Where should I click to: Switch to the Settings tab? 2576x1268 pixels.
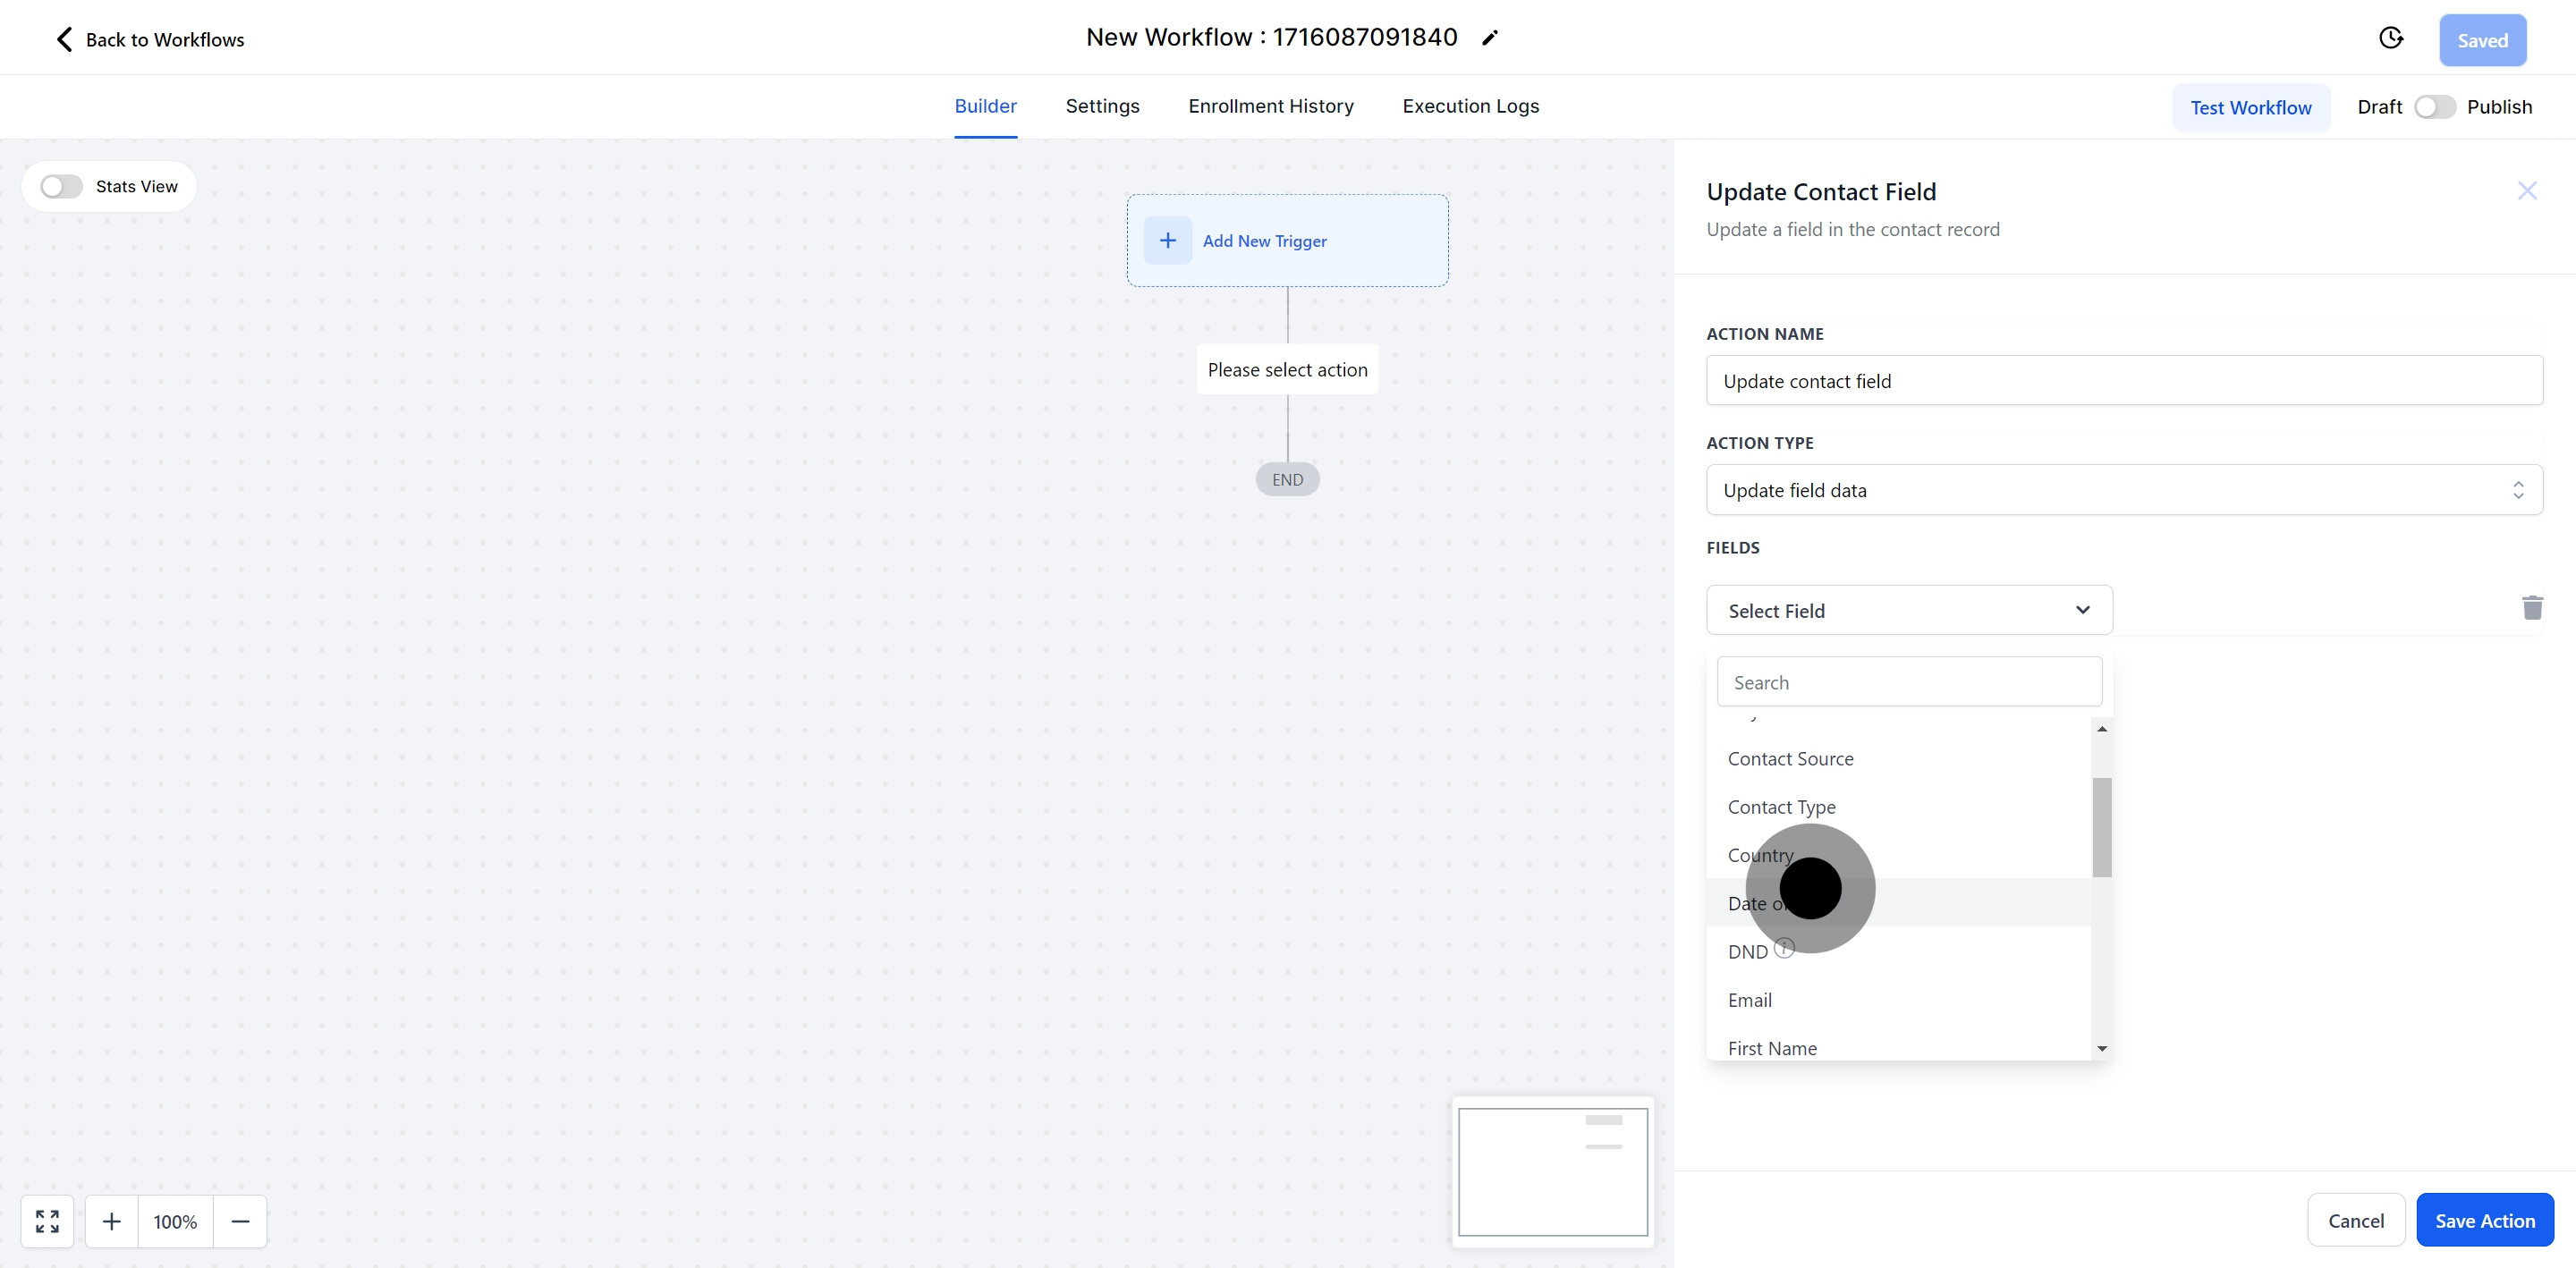(1102, 106)
